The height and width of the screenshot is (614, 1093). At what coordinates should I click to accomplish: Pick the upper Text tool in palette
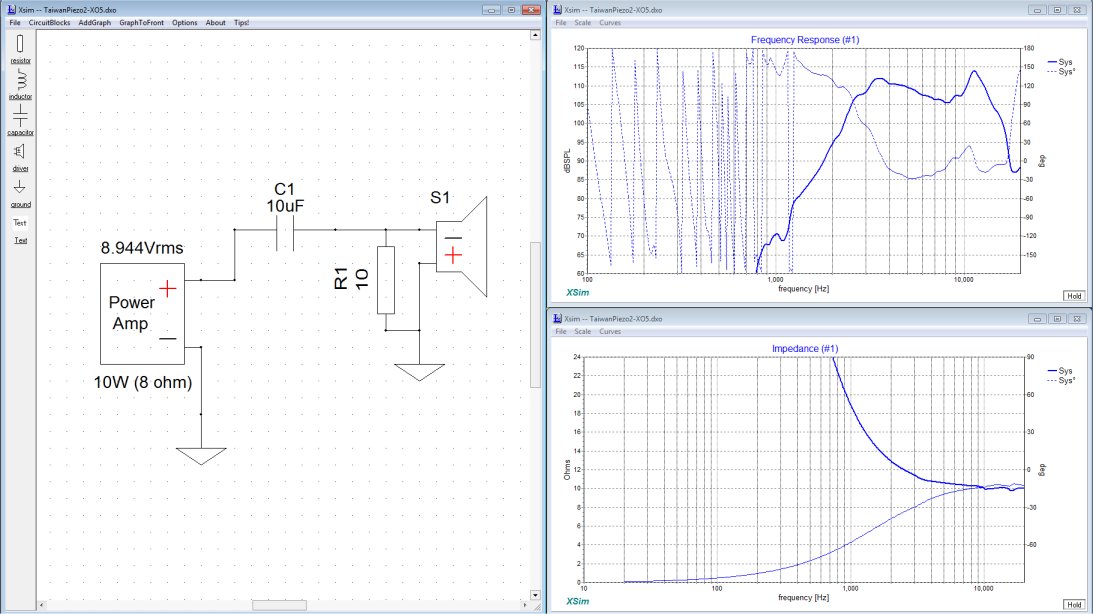pos(20,223)
